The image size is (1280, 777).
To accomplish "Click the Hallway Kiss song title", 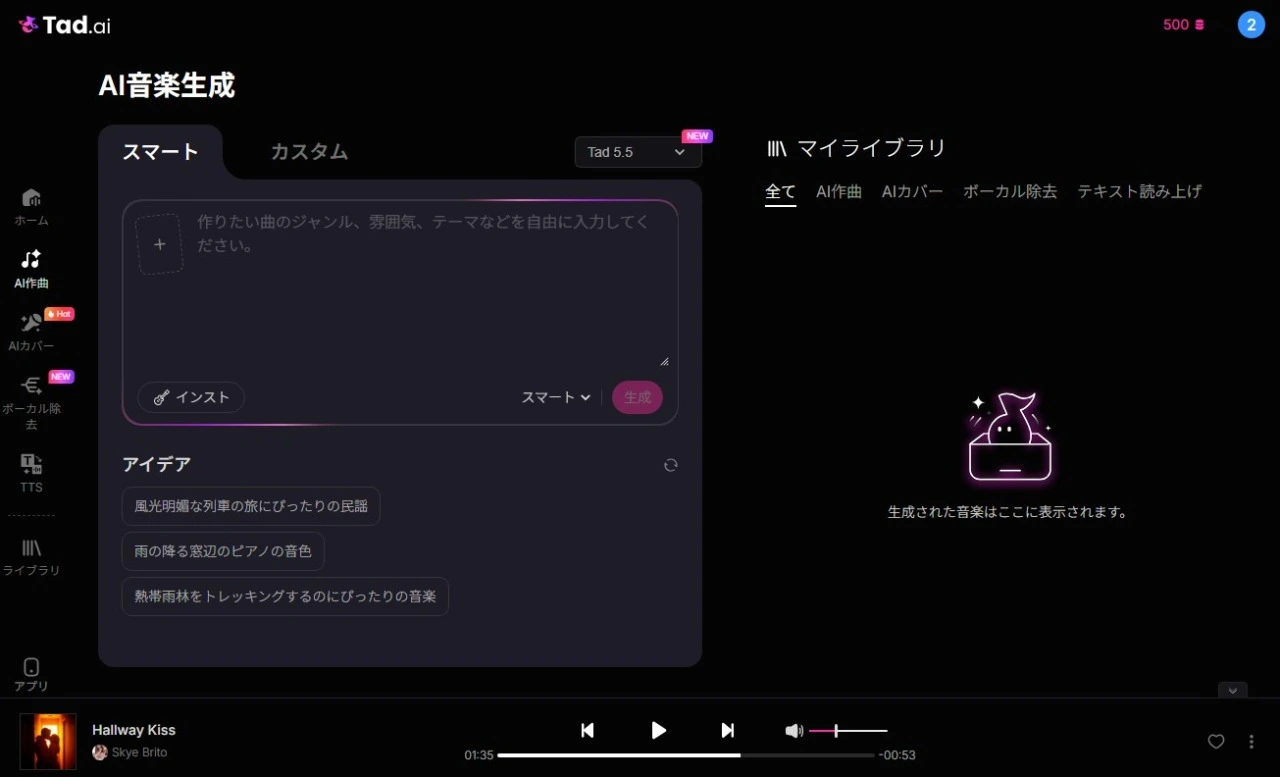I will (134, 730).
